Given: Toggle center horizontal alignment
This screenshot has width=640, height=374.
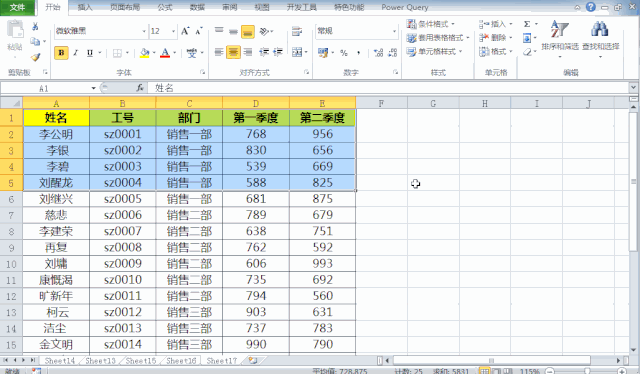Looking at the screenshot, I should click(x=233, y=52).
